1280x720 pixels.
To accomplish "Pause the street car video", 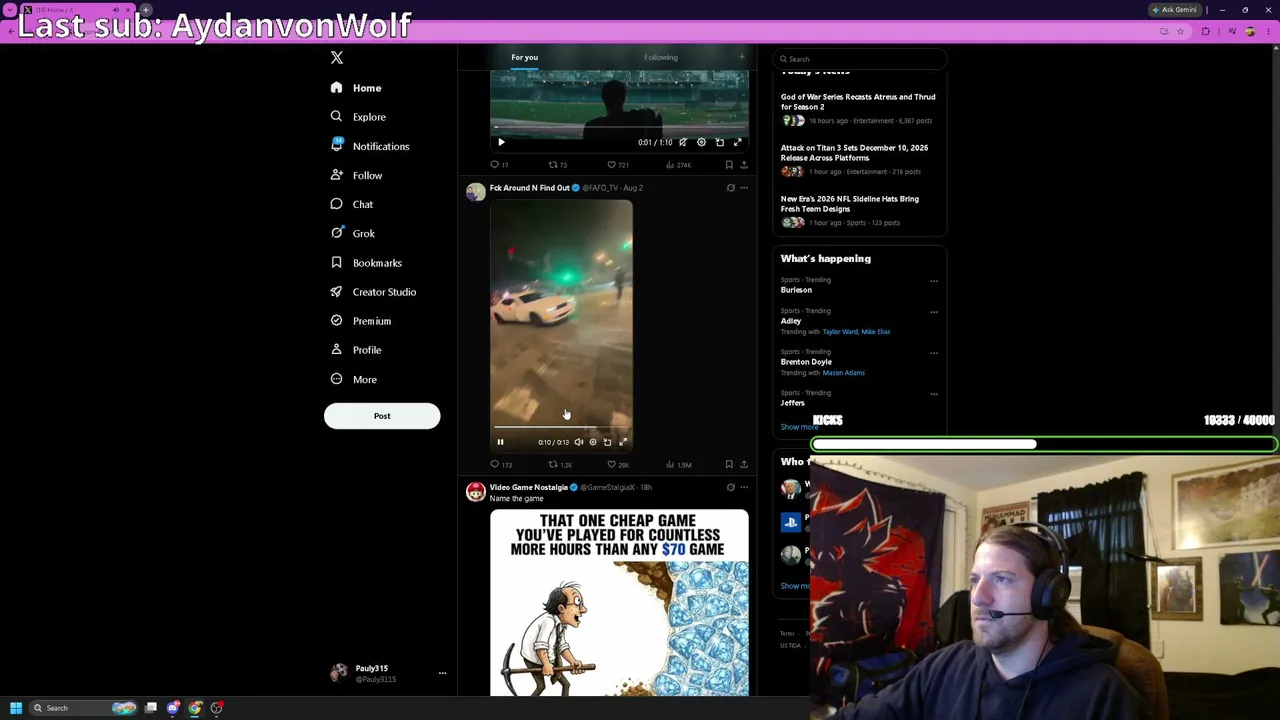I will 500,442.
